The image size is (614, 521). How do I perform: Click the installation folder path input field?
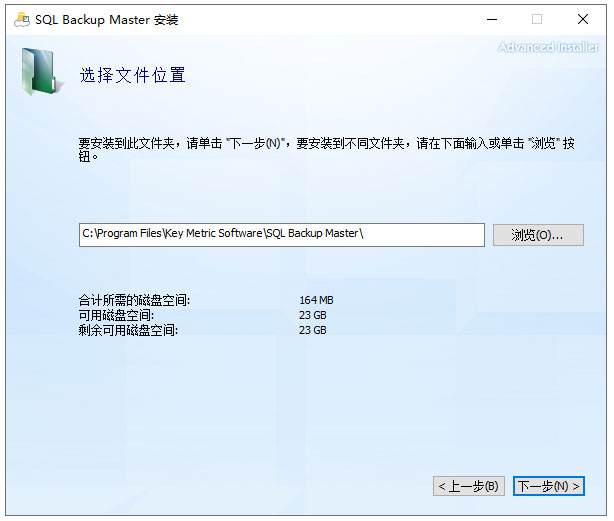point(282,235)
